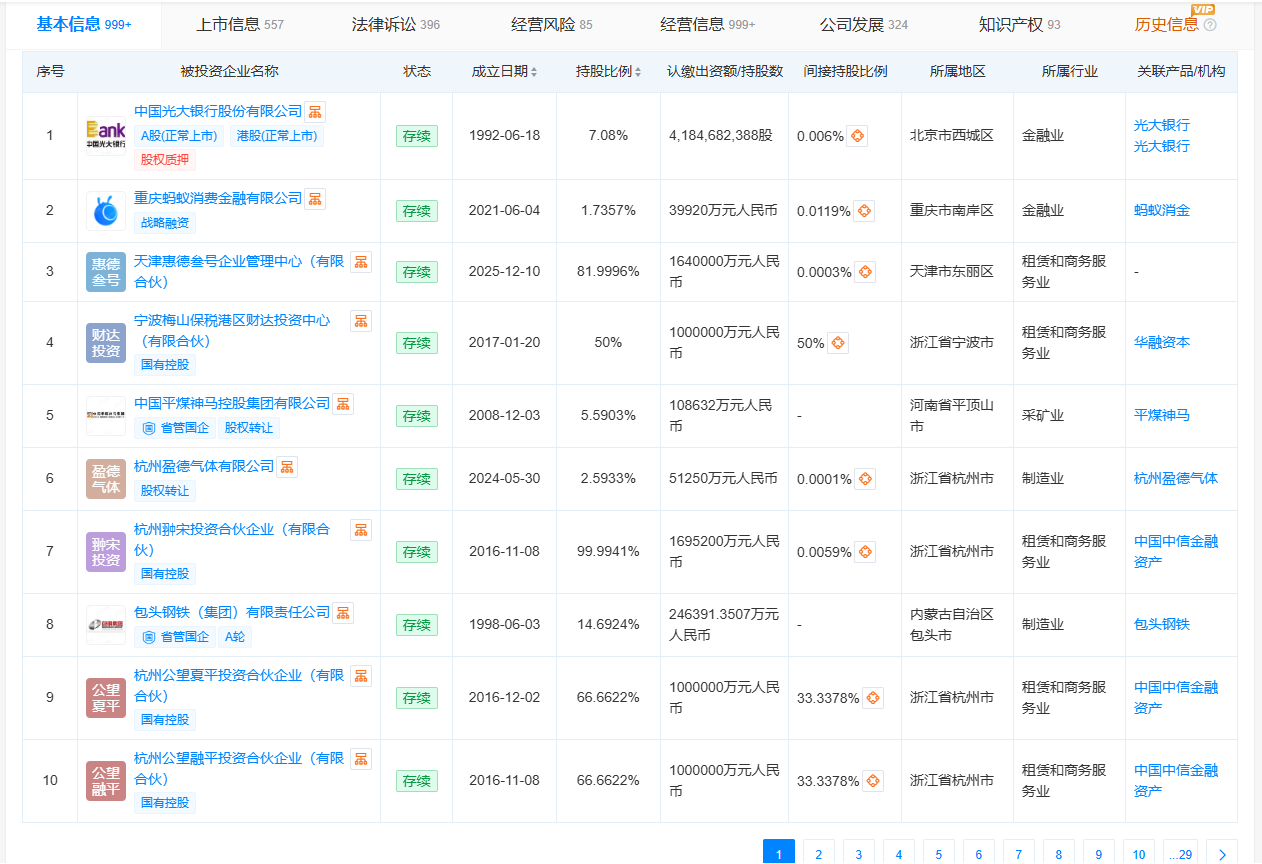Open the 法律诉讼 tab

[396, 24]
